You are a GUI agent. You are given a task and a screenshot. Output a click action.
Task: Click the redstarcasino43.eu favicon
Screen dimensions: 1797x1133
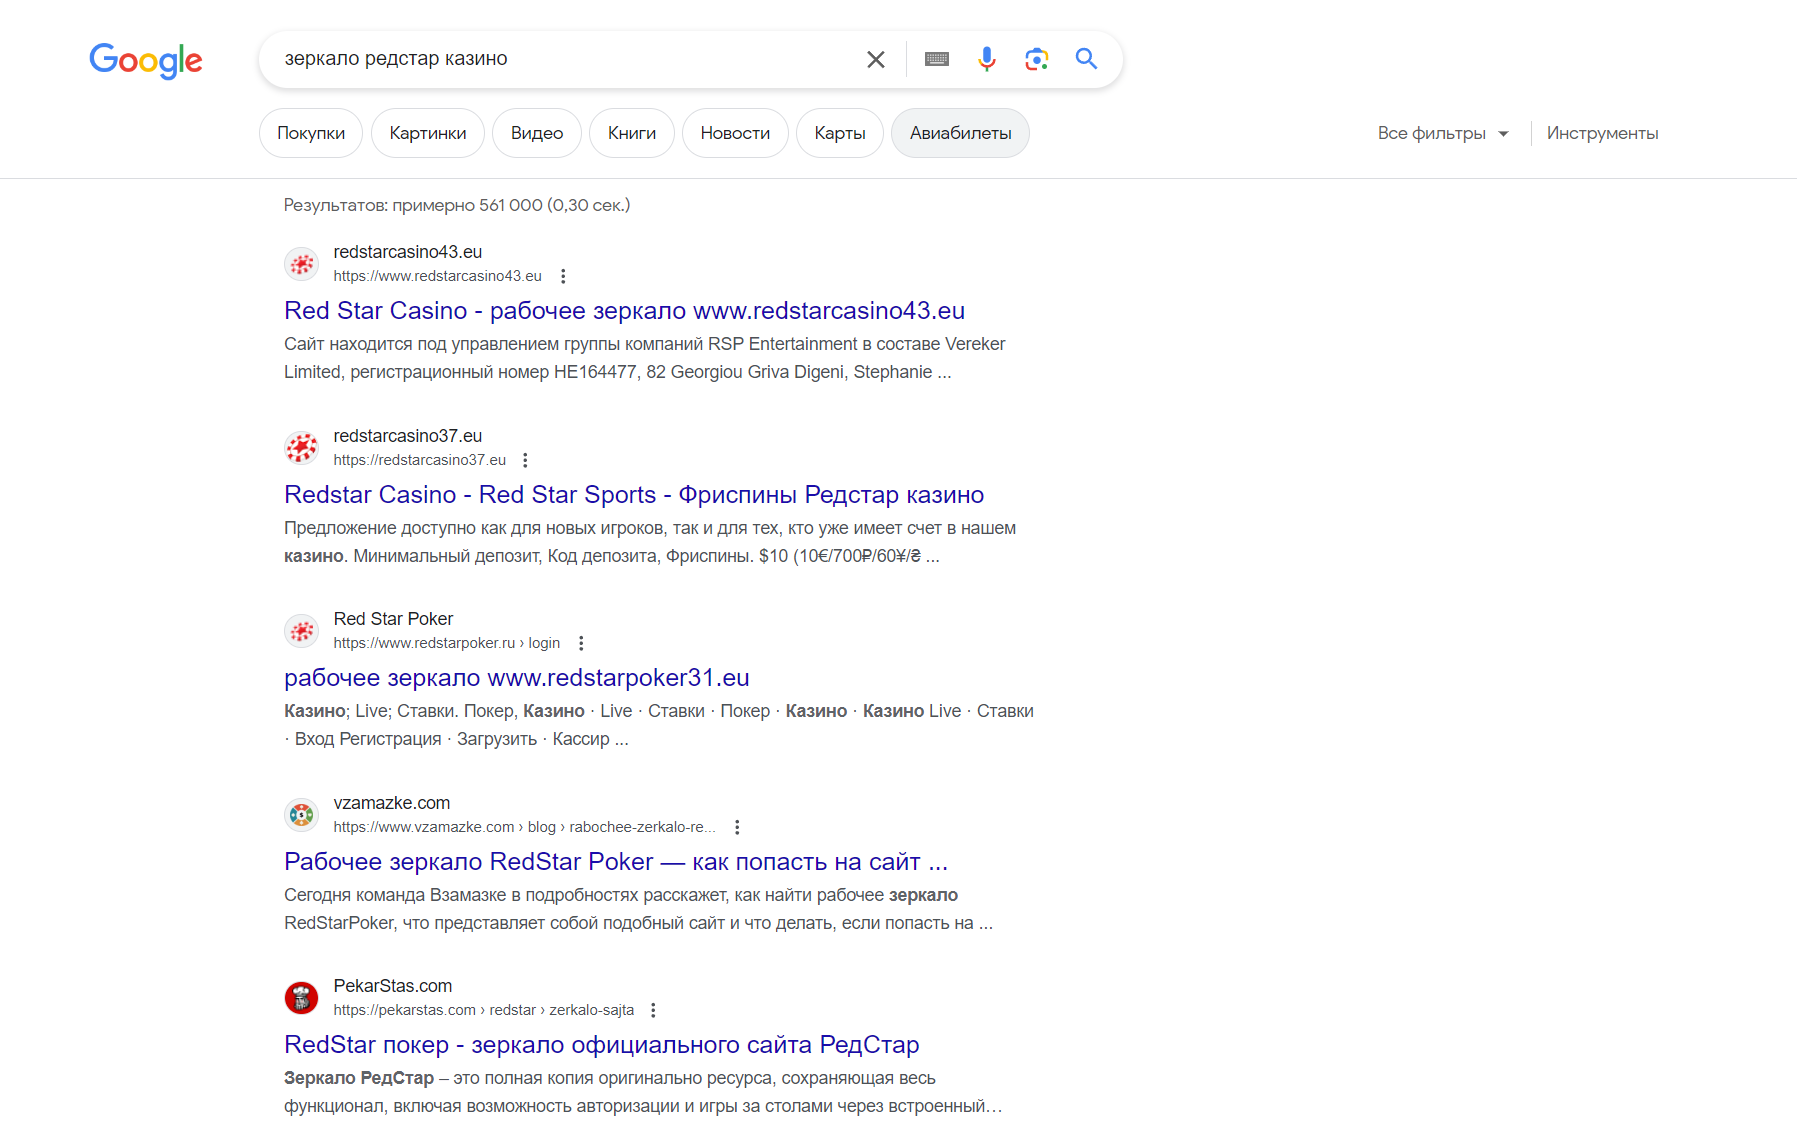301,264
